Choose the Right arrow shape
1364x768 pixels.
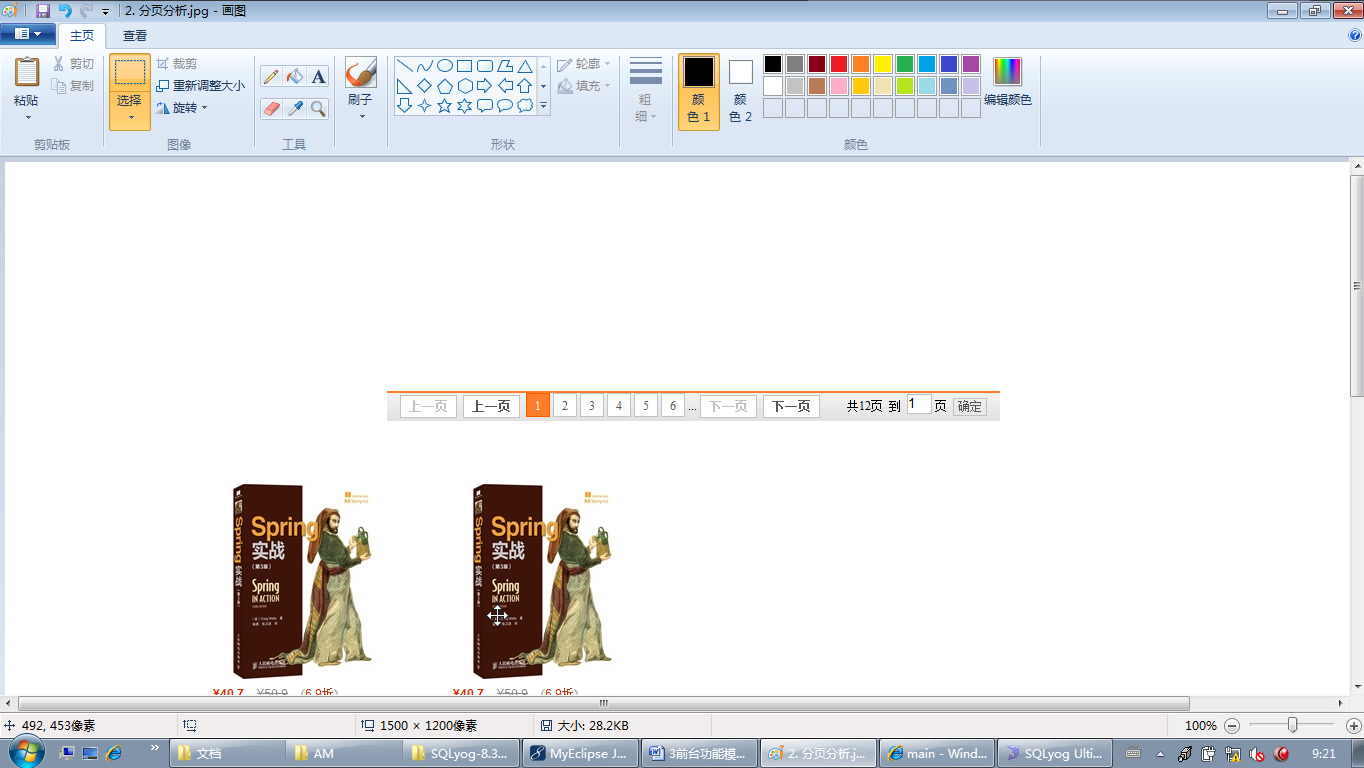(485, 86)
